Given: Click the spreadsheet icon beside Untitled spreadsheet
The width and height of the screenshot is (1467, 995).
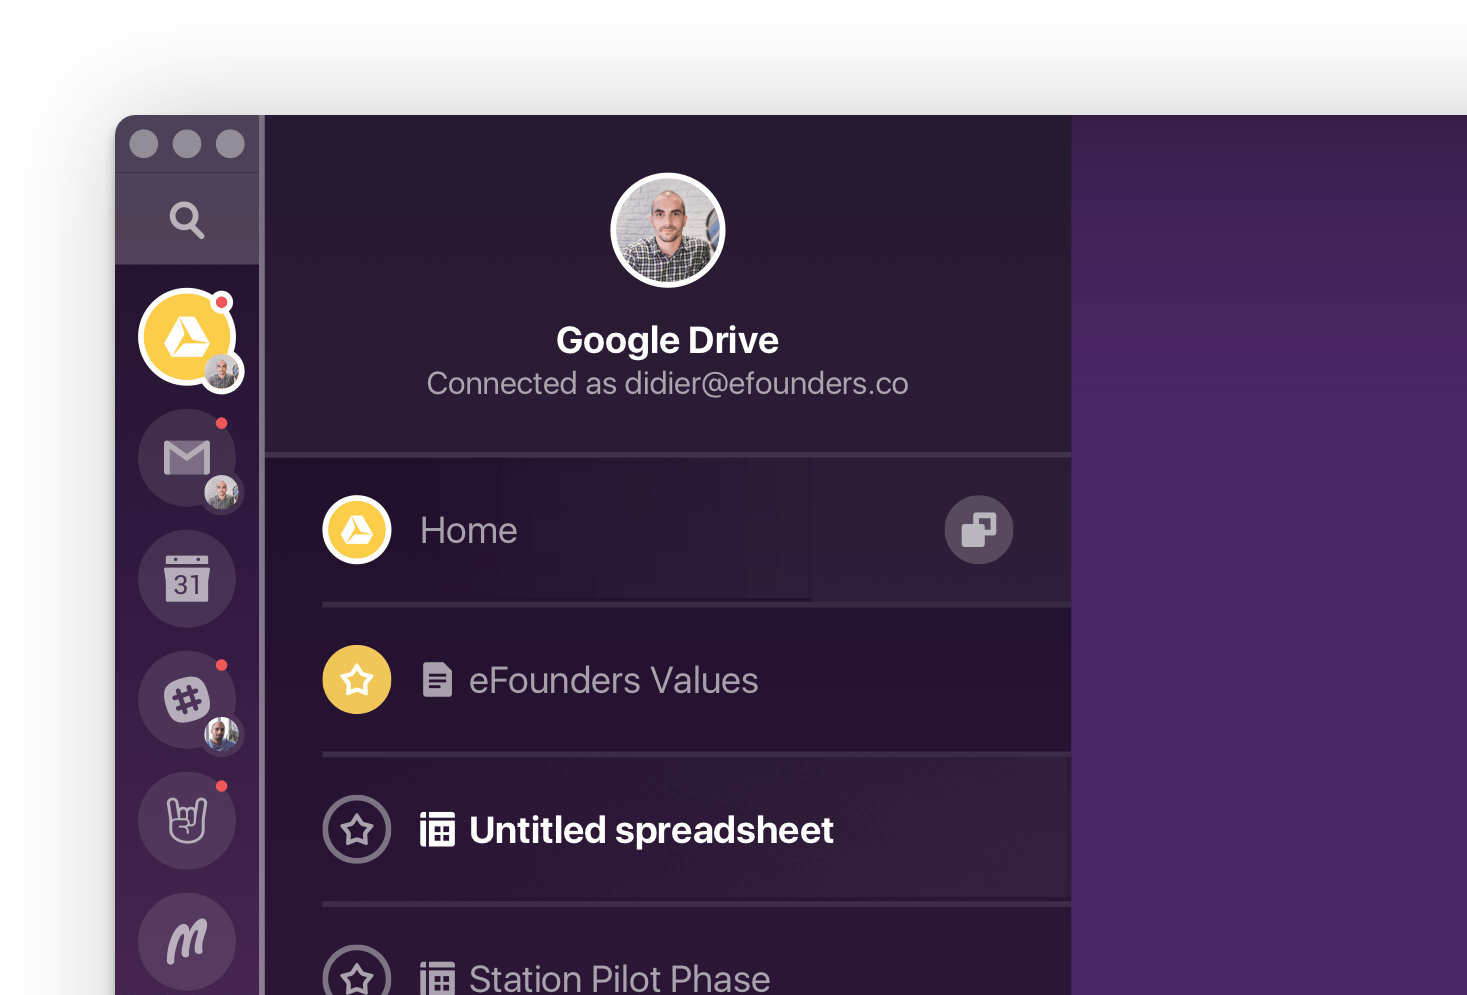Looking at the screenshot, I should (x=437, y=830).
